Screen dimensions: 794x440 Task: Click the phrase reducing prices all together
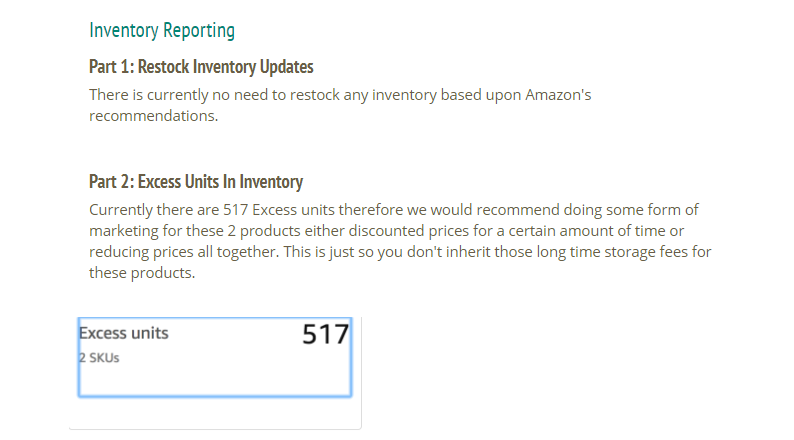click(184, 252)
